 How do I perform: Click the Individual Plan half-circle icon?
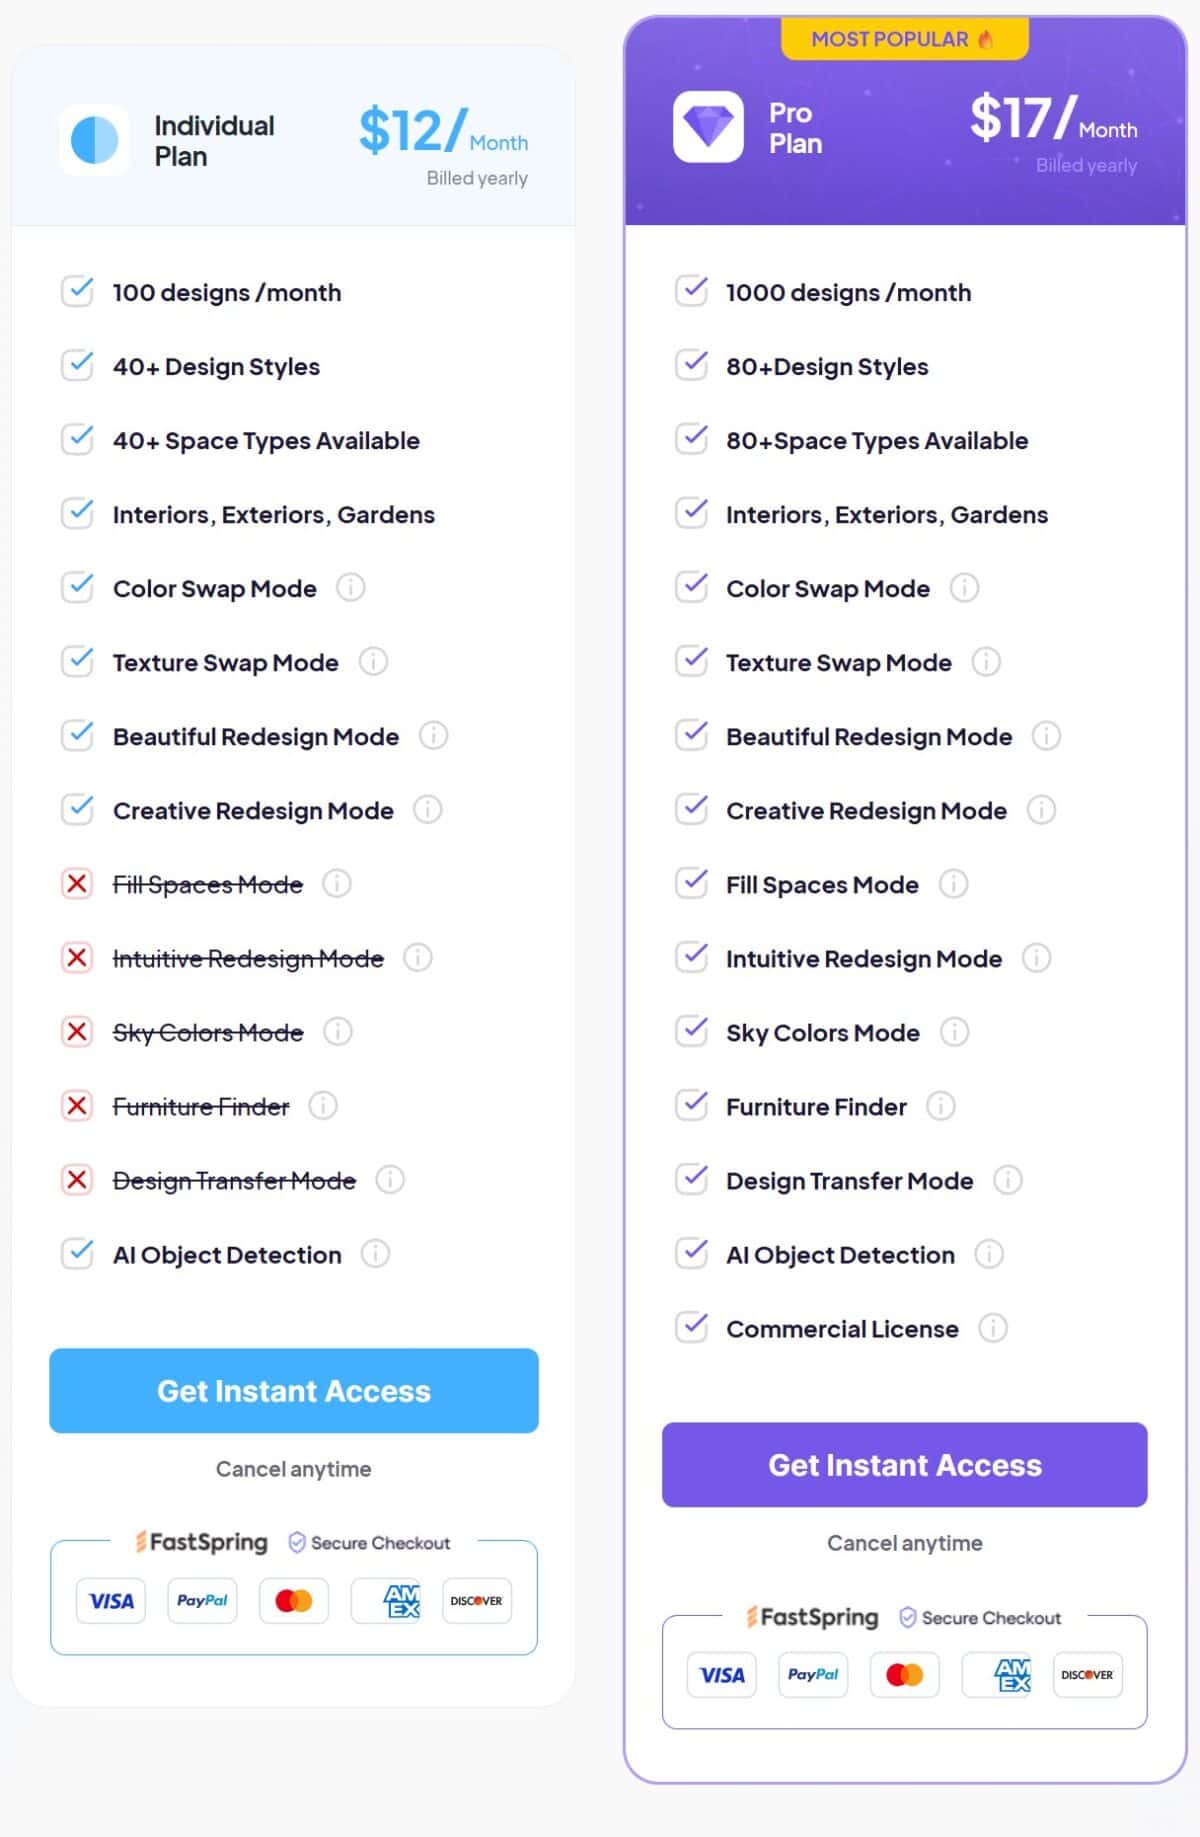tap(94, 140)
